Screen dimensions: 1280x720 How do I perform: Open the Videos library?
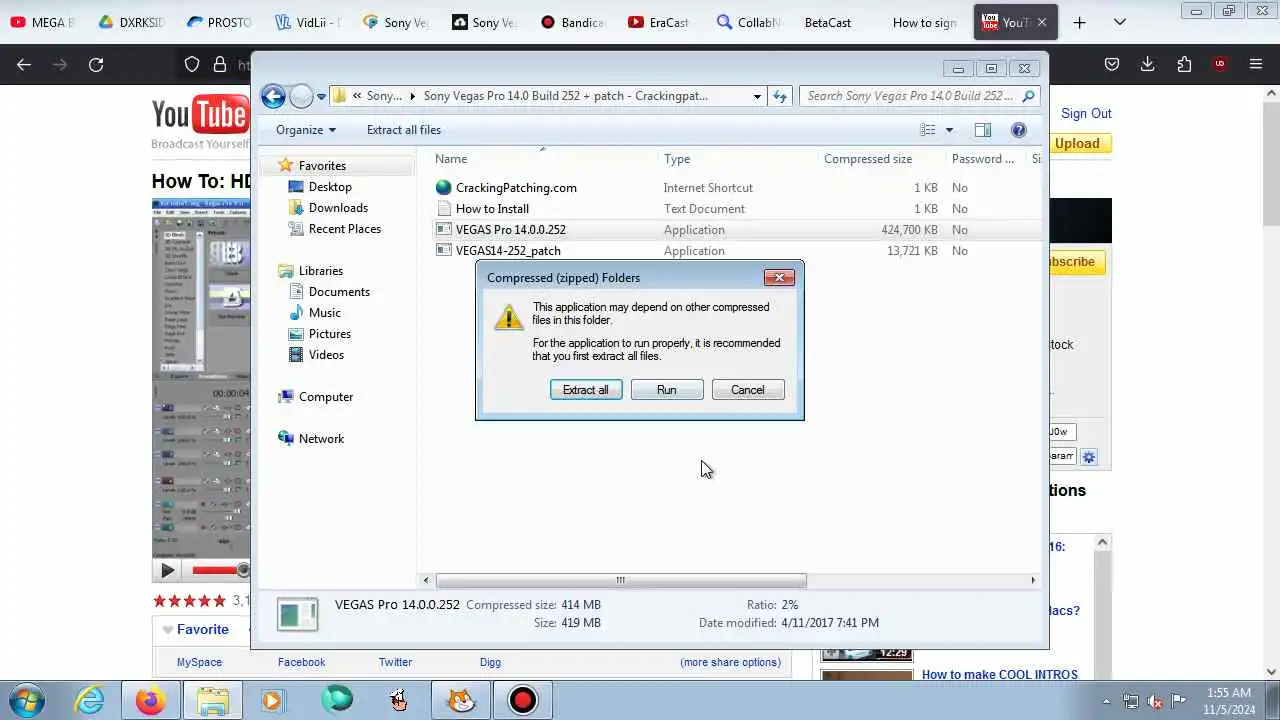click(x=326, y=355)
